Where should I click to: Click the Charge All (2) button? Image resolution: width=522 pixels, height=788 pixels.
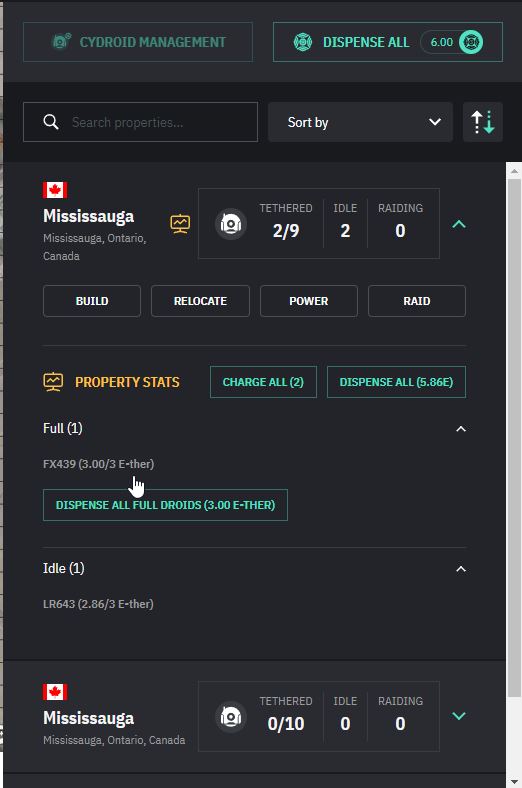click(263, 382)
